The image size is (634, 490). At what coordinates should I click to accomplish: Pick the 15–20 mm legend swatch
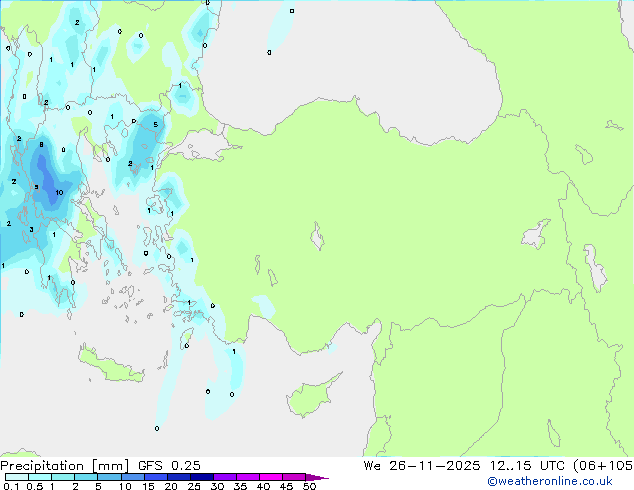click(x=155, y=477)
